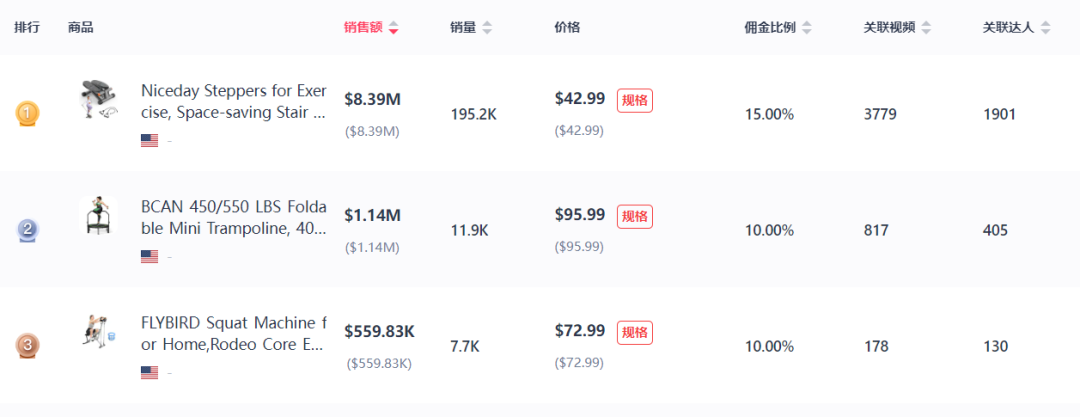Click the bronze rank 3 medal icon
The image size is (1080, 417).
pyautogui.click(x=28, y=345)
